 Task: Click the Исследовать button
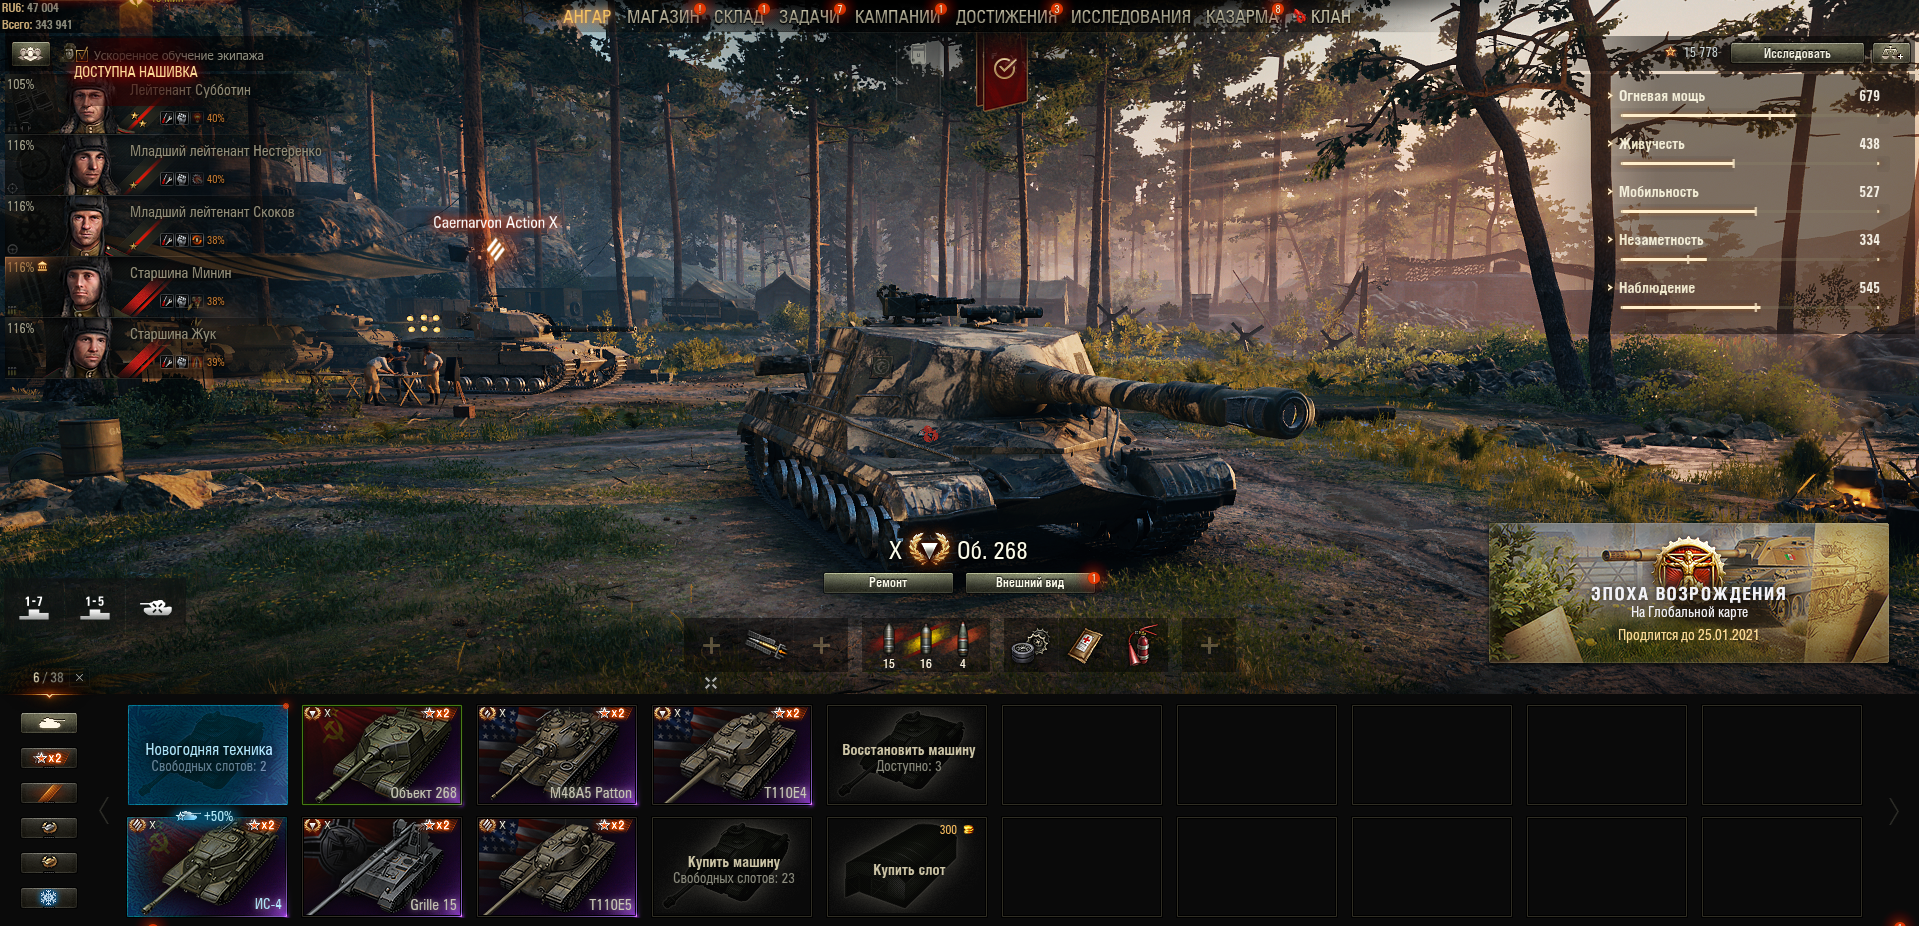pos(1797,54)
